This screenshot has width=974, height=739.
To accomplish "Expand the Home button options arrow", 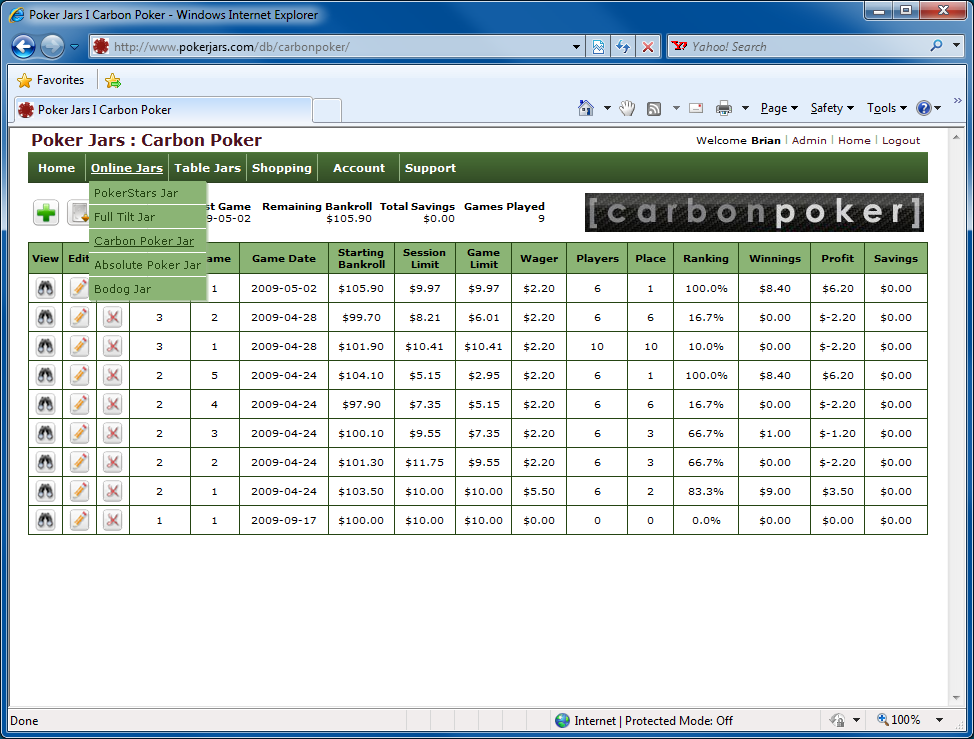I will pos(607,108).
